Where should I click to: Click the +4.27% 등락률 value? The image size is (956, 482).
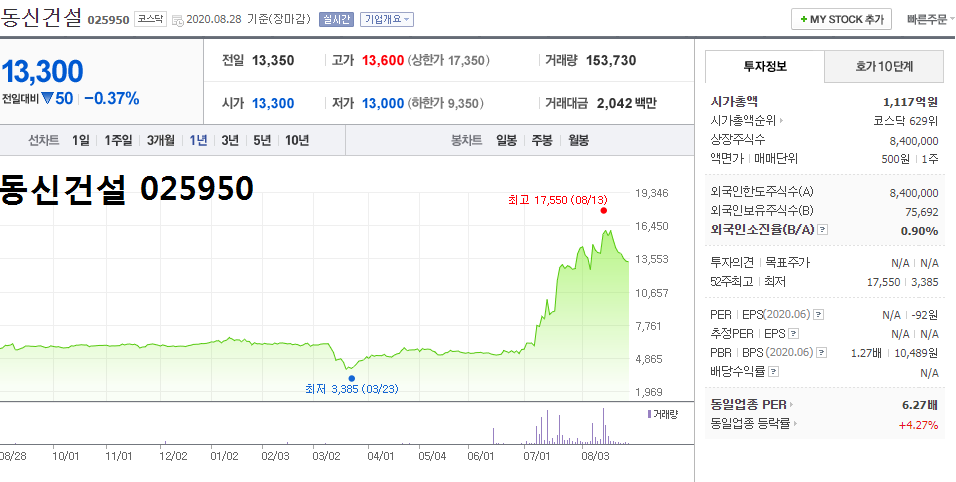(918, 425)
